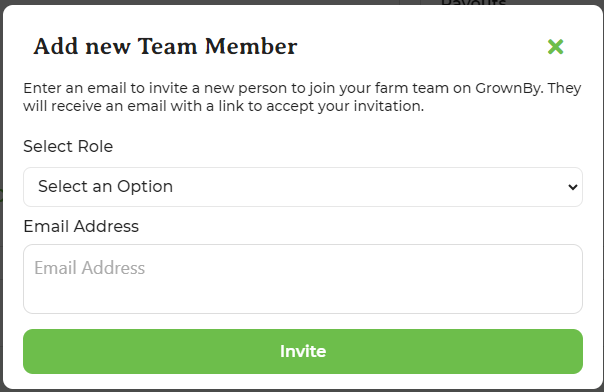Click the word 'Member' in the dialog title
The height and width of the screenshot is (392, 604).
click(x=251, y=47)
